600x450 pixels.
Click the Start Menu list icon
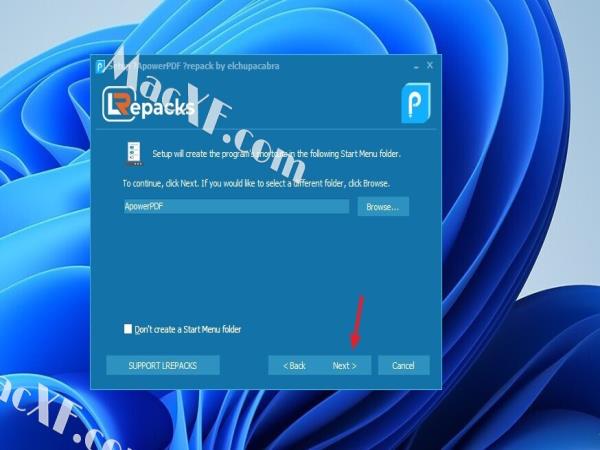tap(134, 153)
